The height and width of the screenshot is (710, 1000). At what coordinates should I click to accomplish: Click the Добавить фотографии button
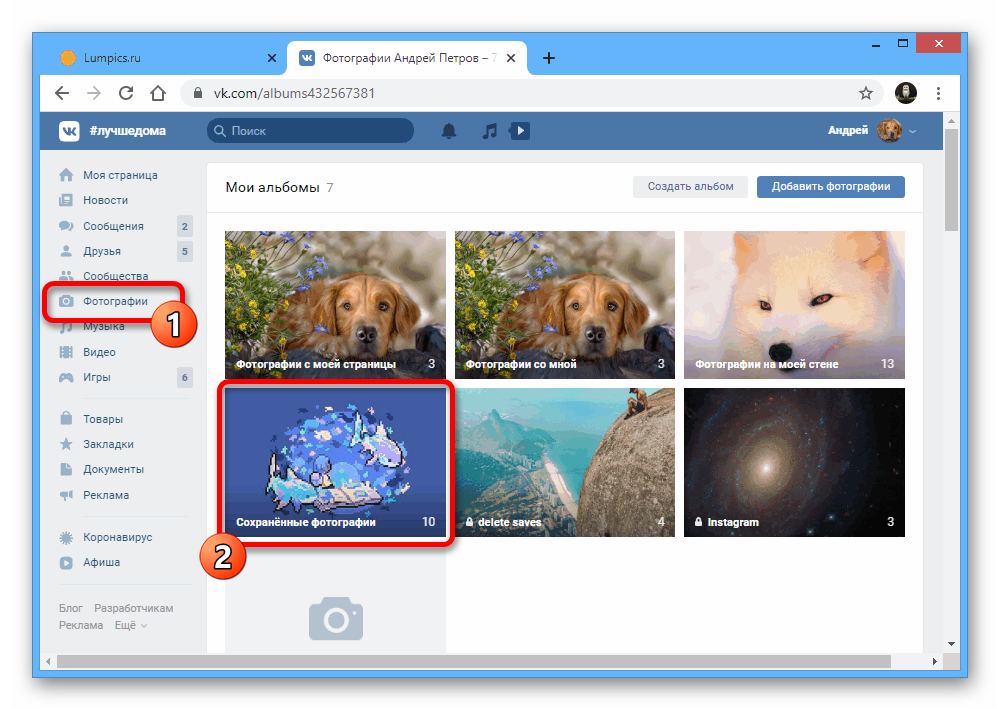[x=830, y=186]
